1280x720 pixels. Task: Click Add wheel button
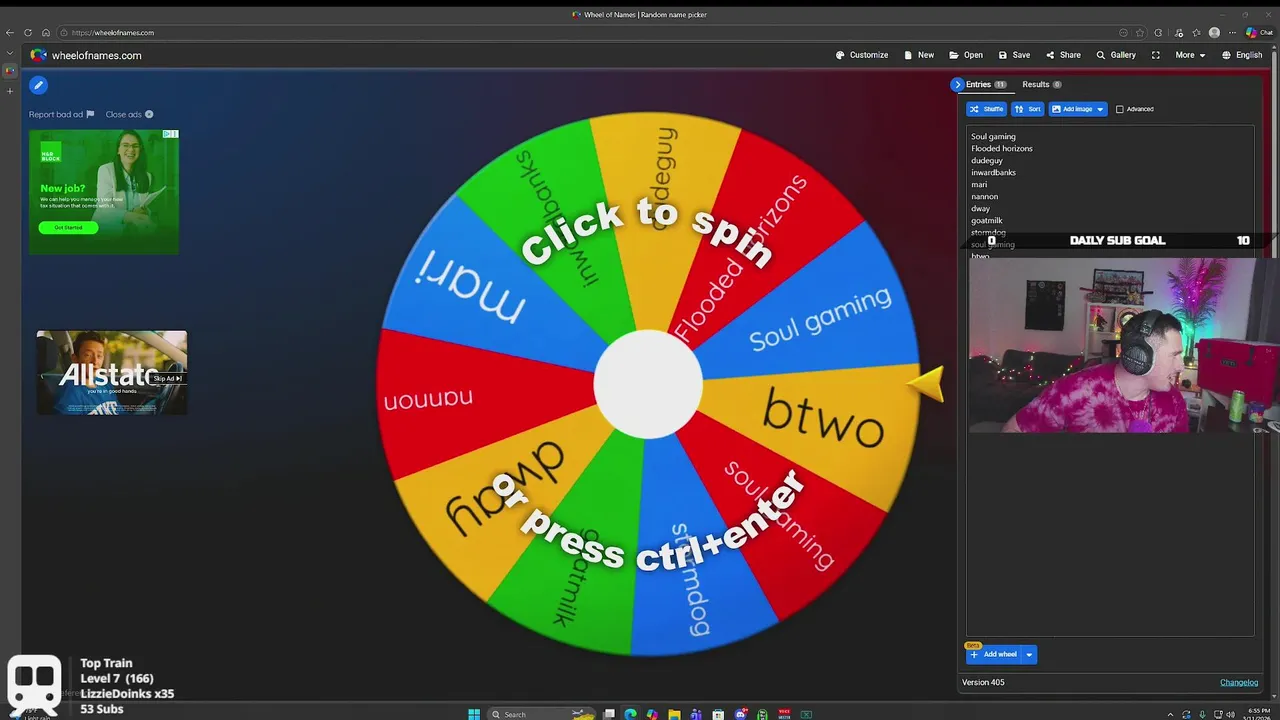pyautogui.click(x=993, y=654)
